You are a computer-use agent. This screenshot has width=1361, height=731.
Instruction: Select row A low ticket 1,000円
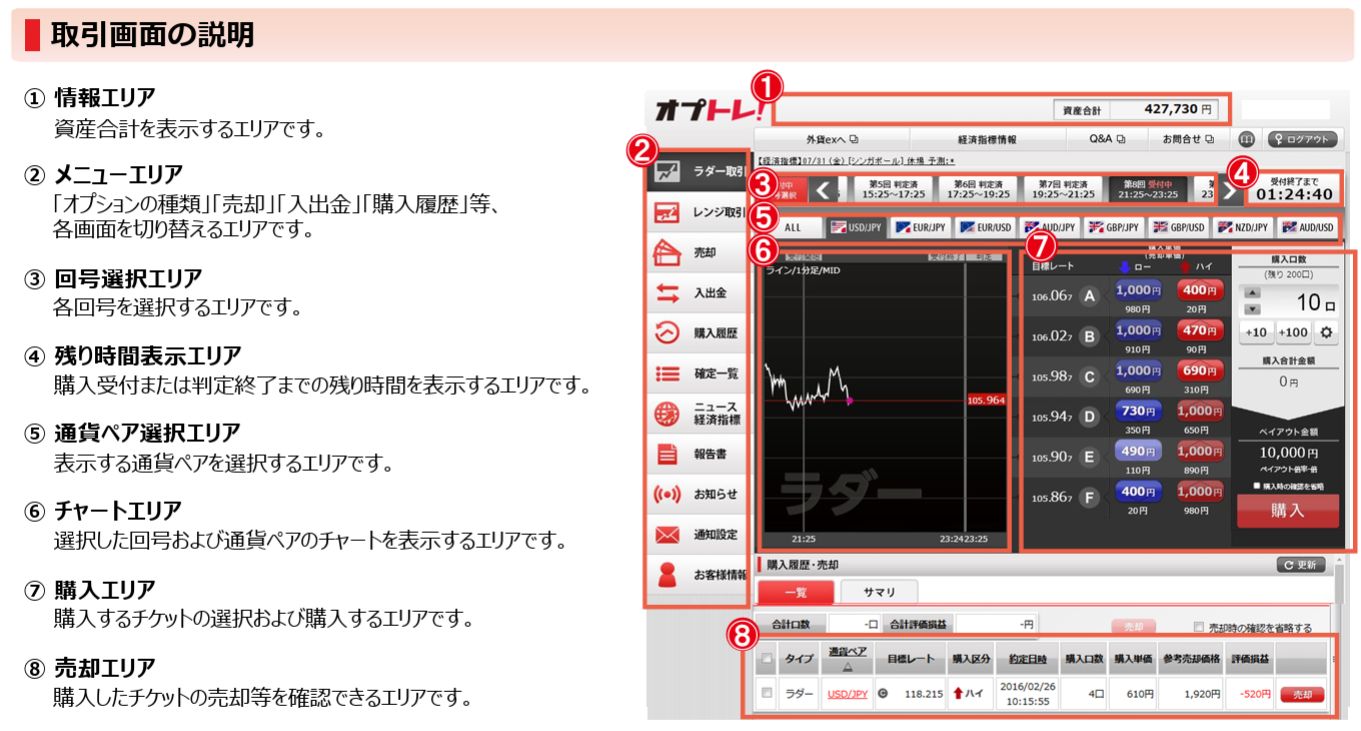tap(1136, 290)
